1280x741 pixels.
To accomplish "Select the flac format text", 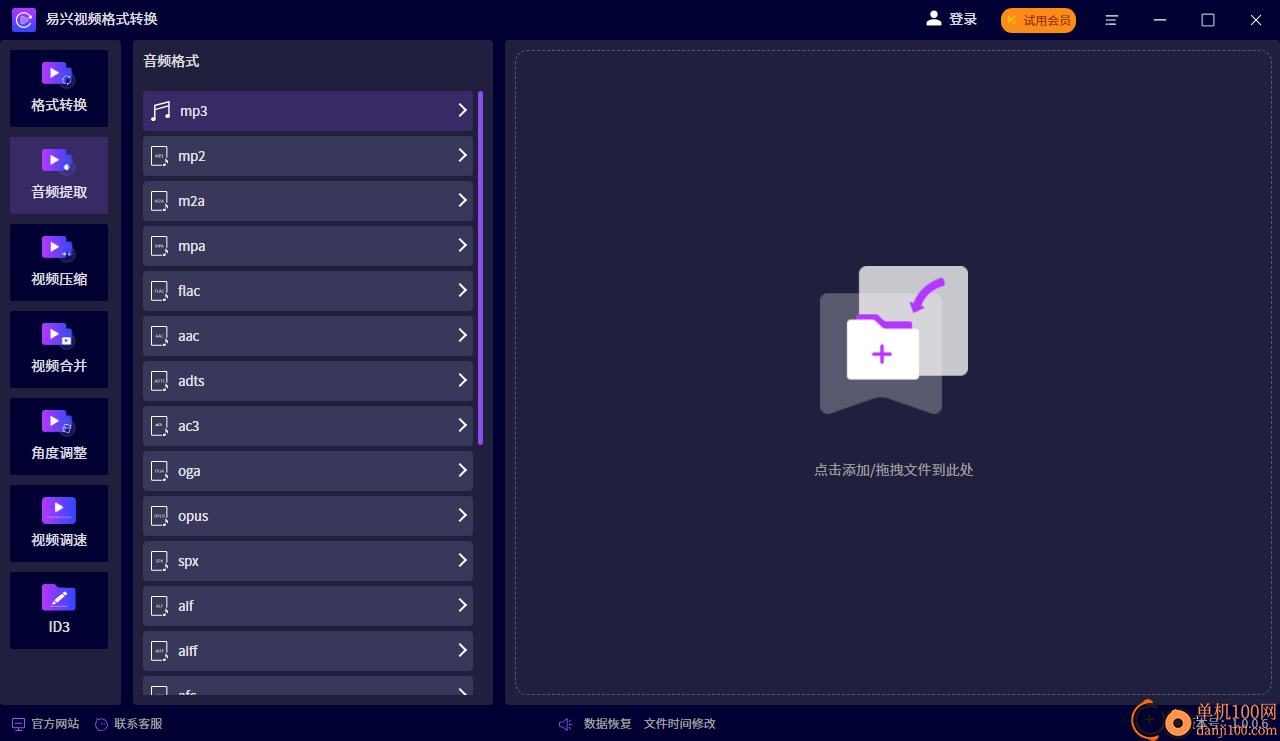I will (189, 291).
